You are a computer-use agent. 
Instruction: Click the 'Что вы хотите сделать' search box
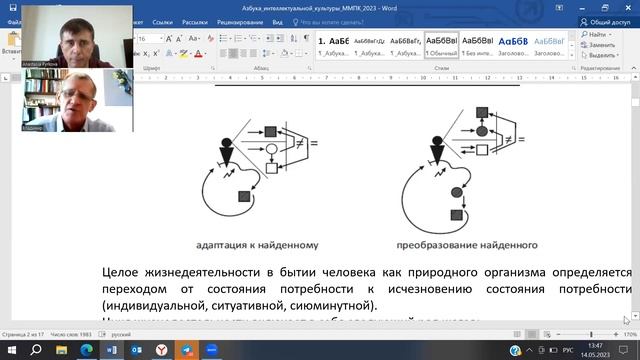(329, 22)
